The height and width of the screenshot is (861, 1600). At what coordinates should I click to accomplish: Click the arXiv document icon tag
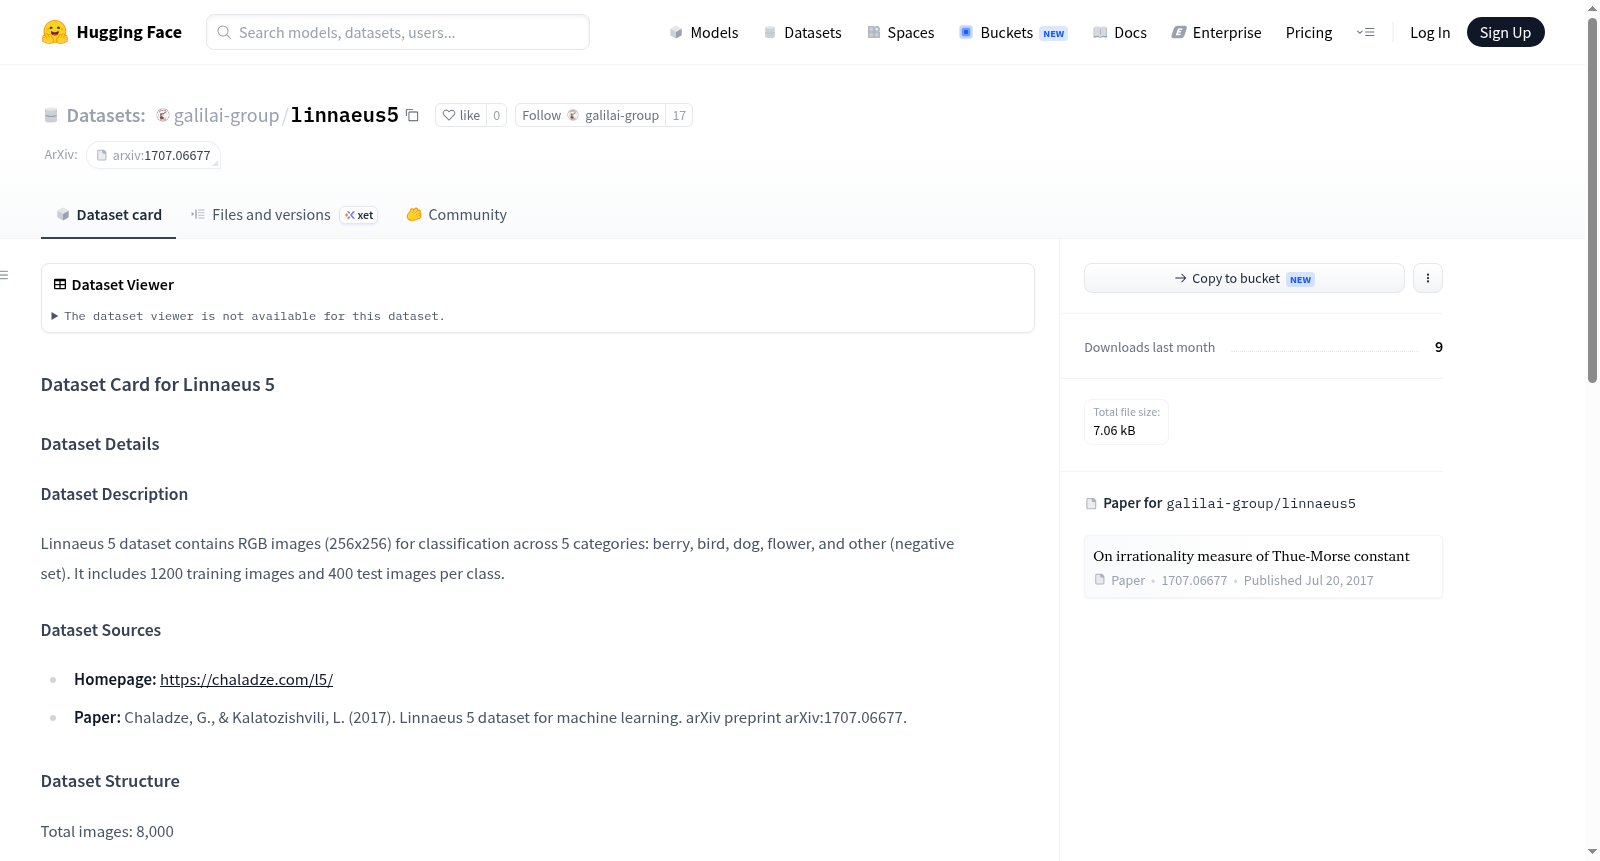coord(102,155)
